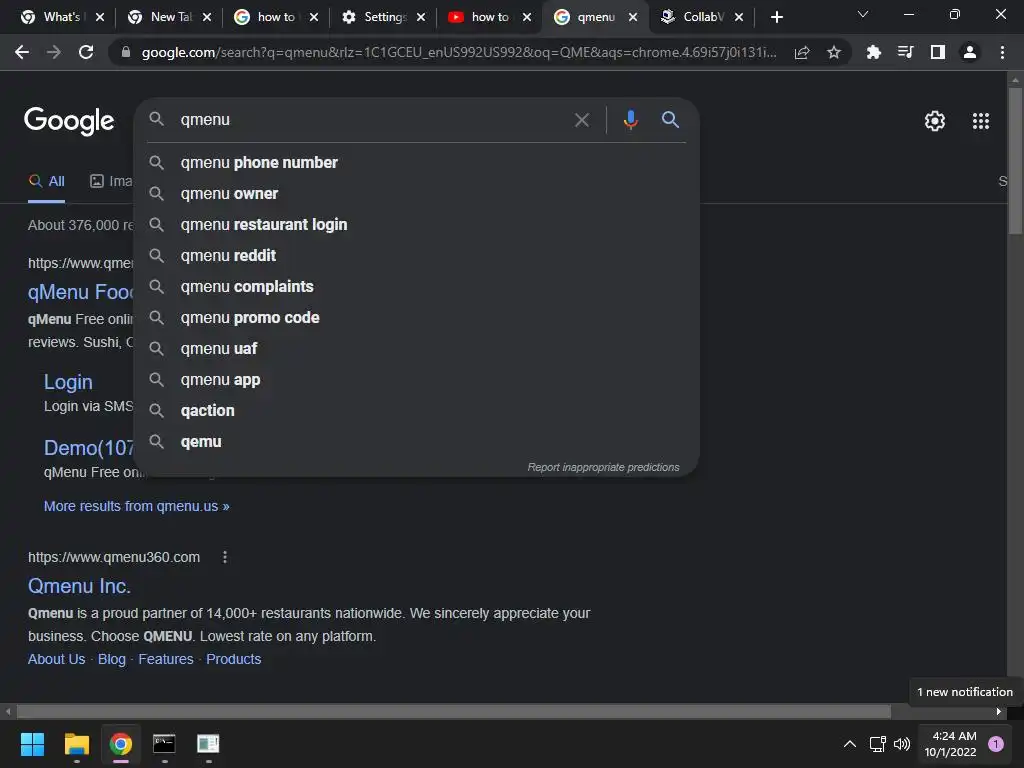Image resolution: width=1024 pixels, height=768 pixels.
Task: View site information lock icon
Action: pos(126,52)
